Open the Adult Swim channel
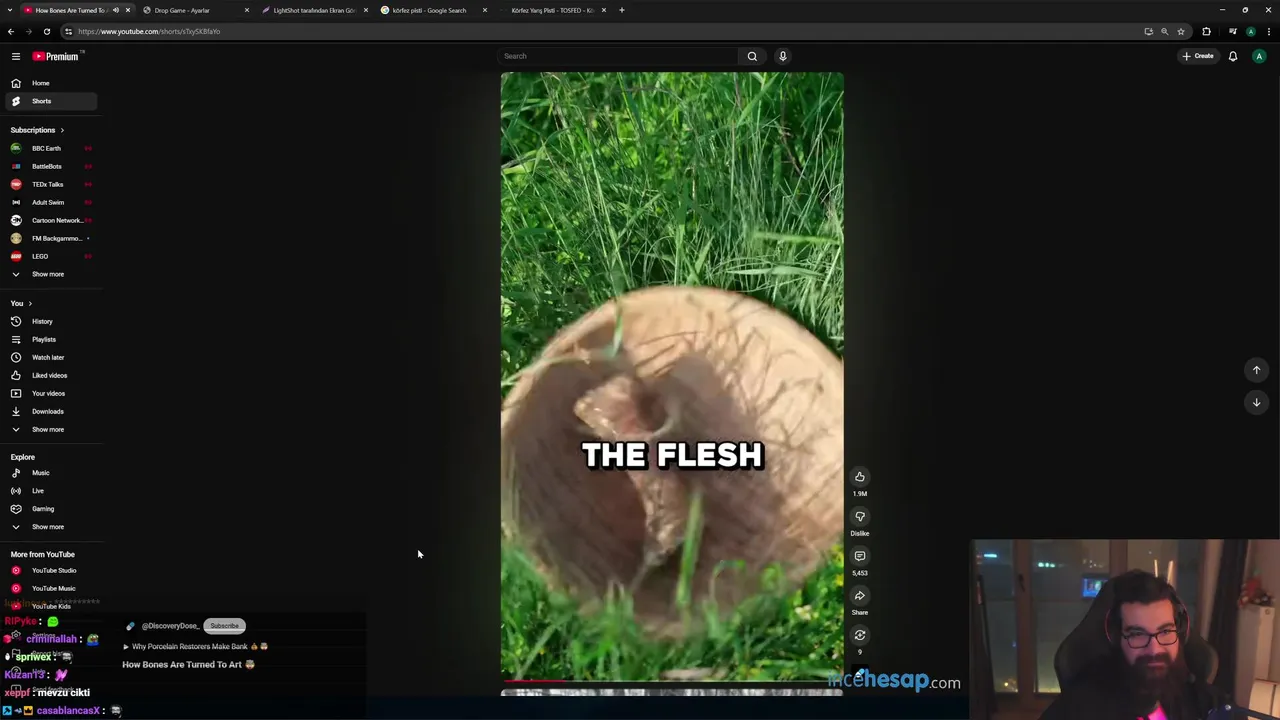 49,202
